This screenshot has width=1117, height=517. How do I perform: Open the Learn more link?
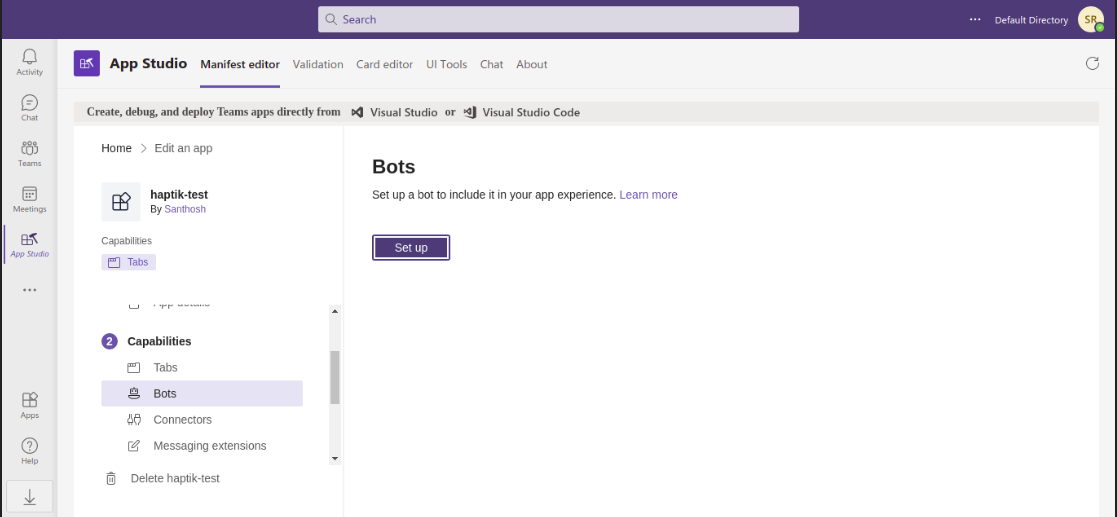[x=648, y=194]
